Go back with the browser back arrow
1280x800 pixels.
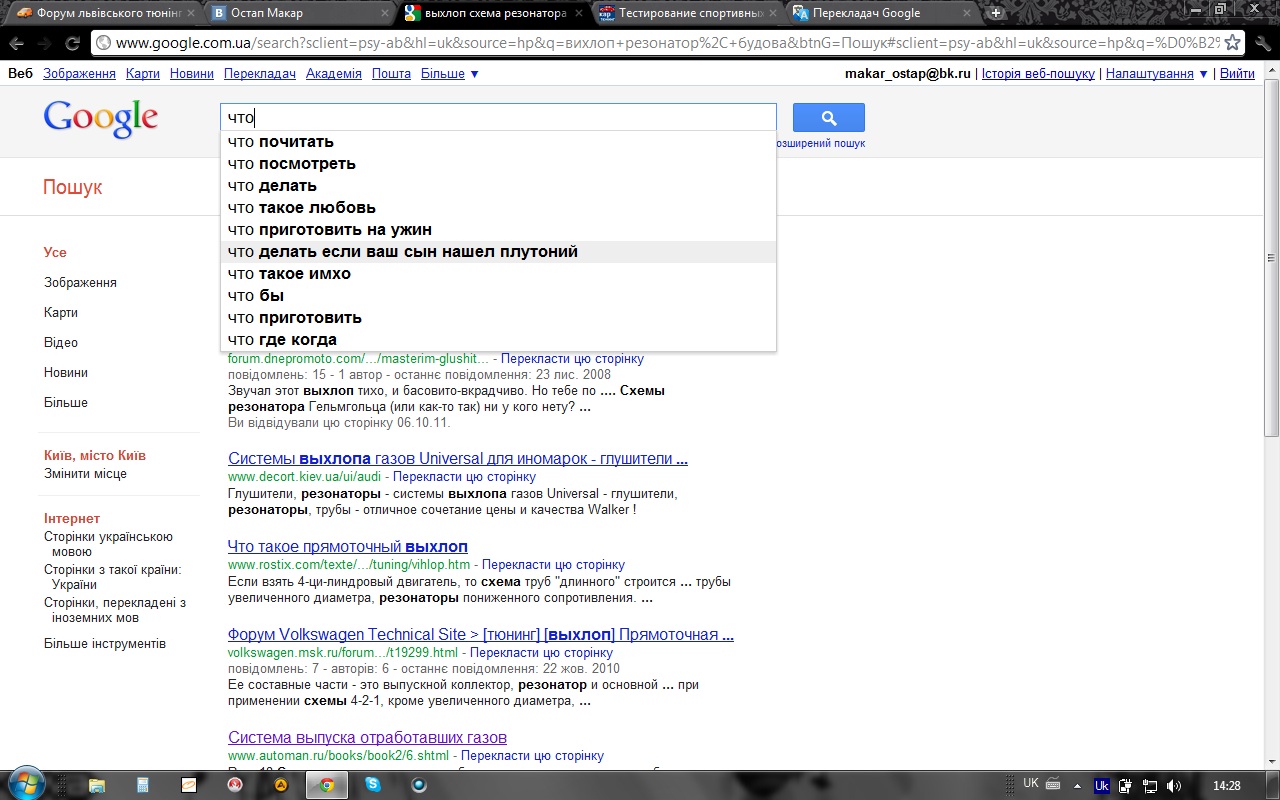(x=17, y=44)
